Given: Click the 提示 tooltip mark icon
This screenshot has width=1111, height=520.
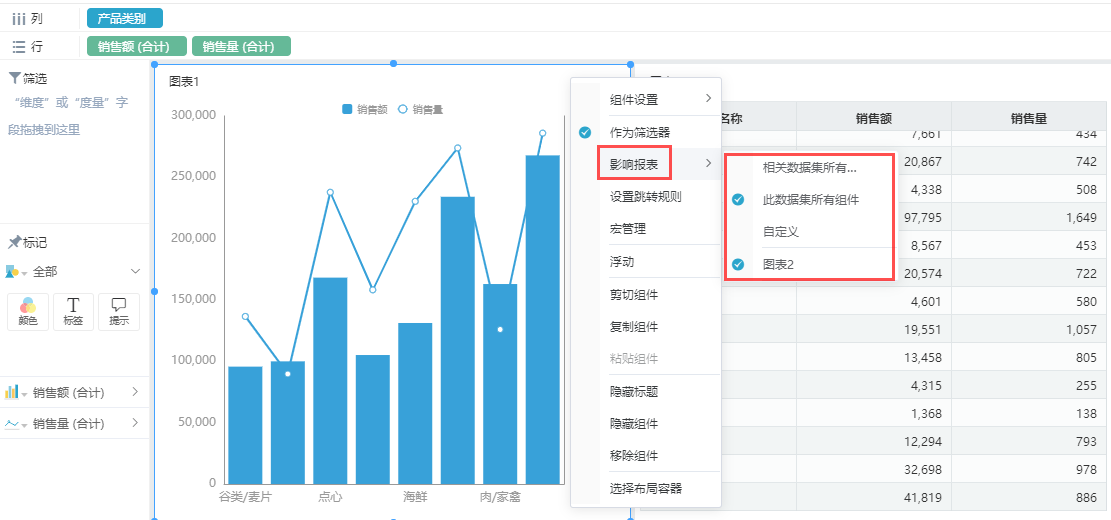Looking at the screenshot, I should (118, 312).
